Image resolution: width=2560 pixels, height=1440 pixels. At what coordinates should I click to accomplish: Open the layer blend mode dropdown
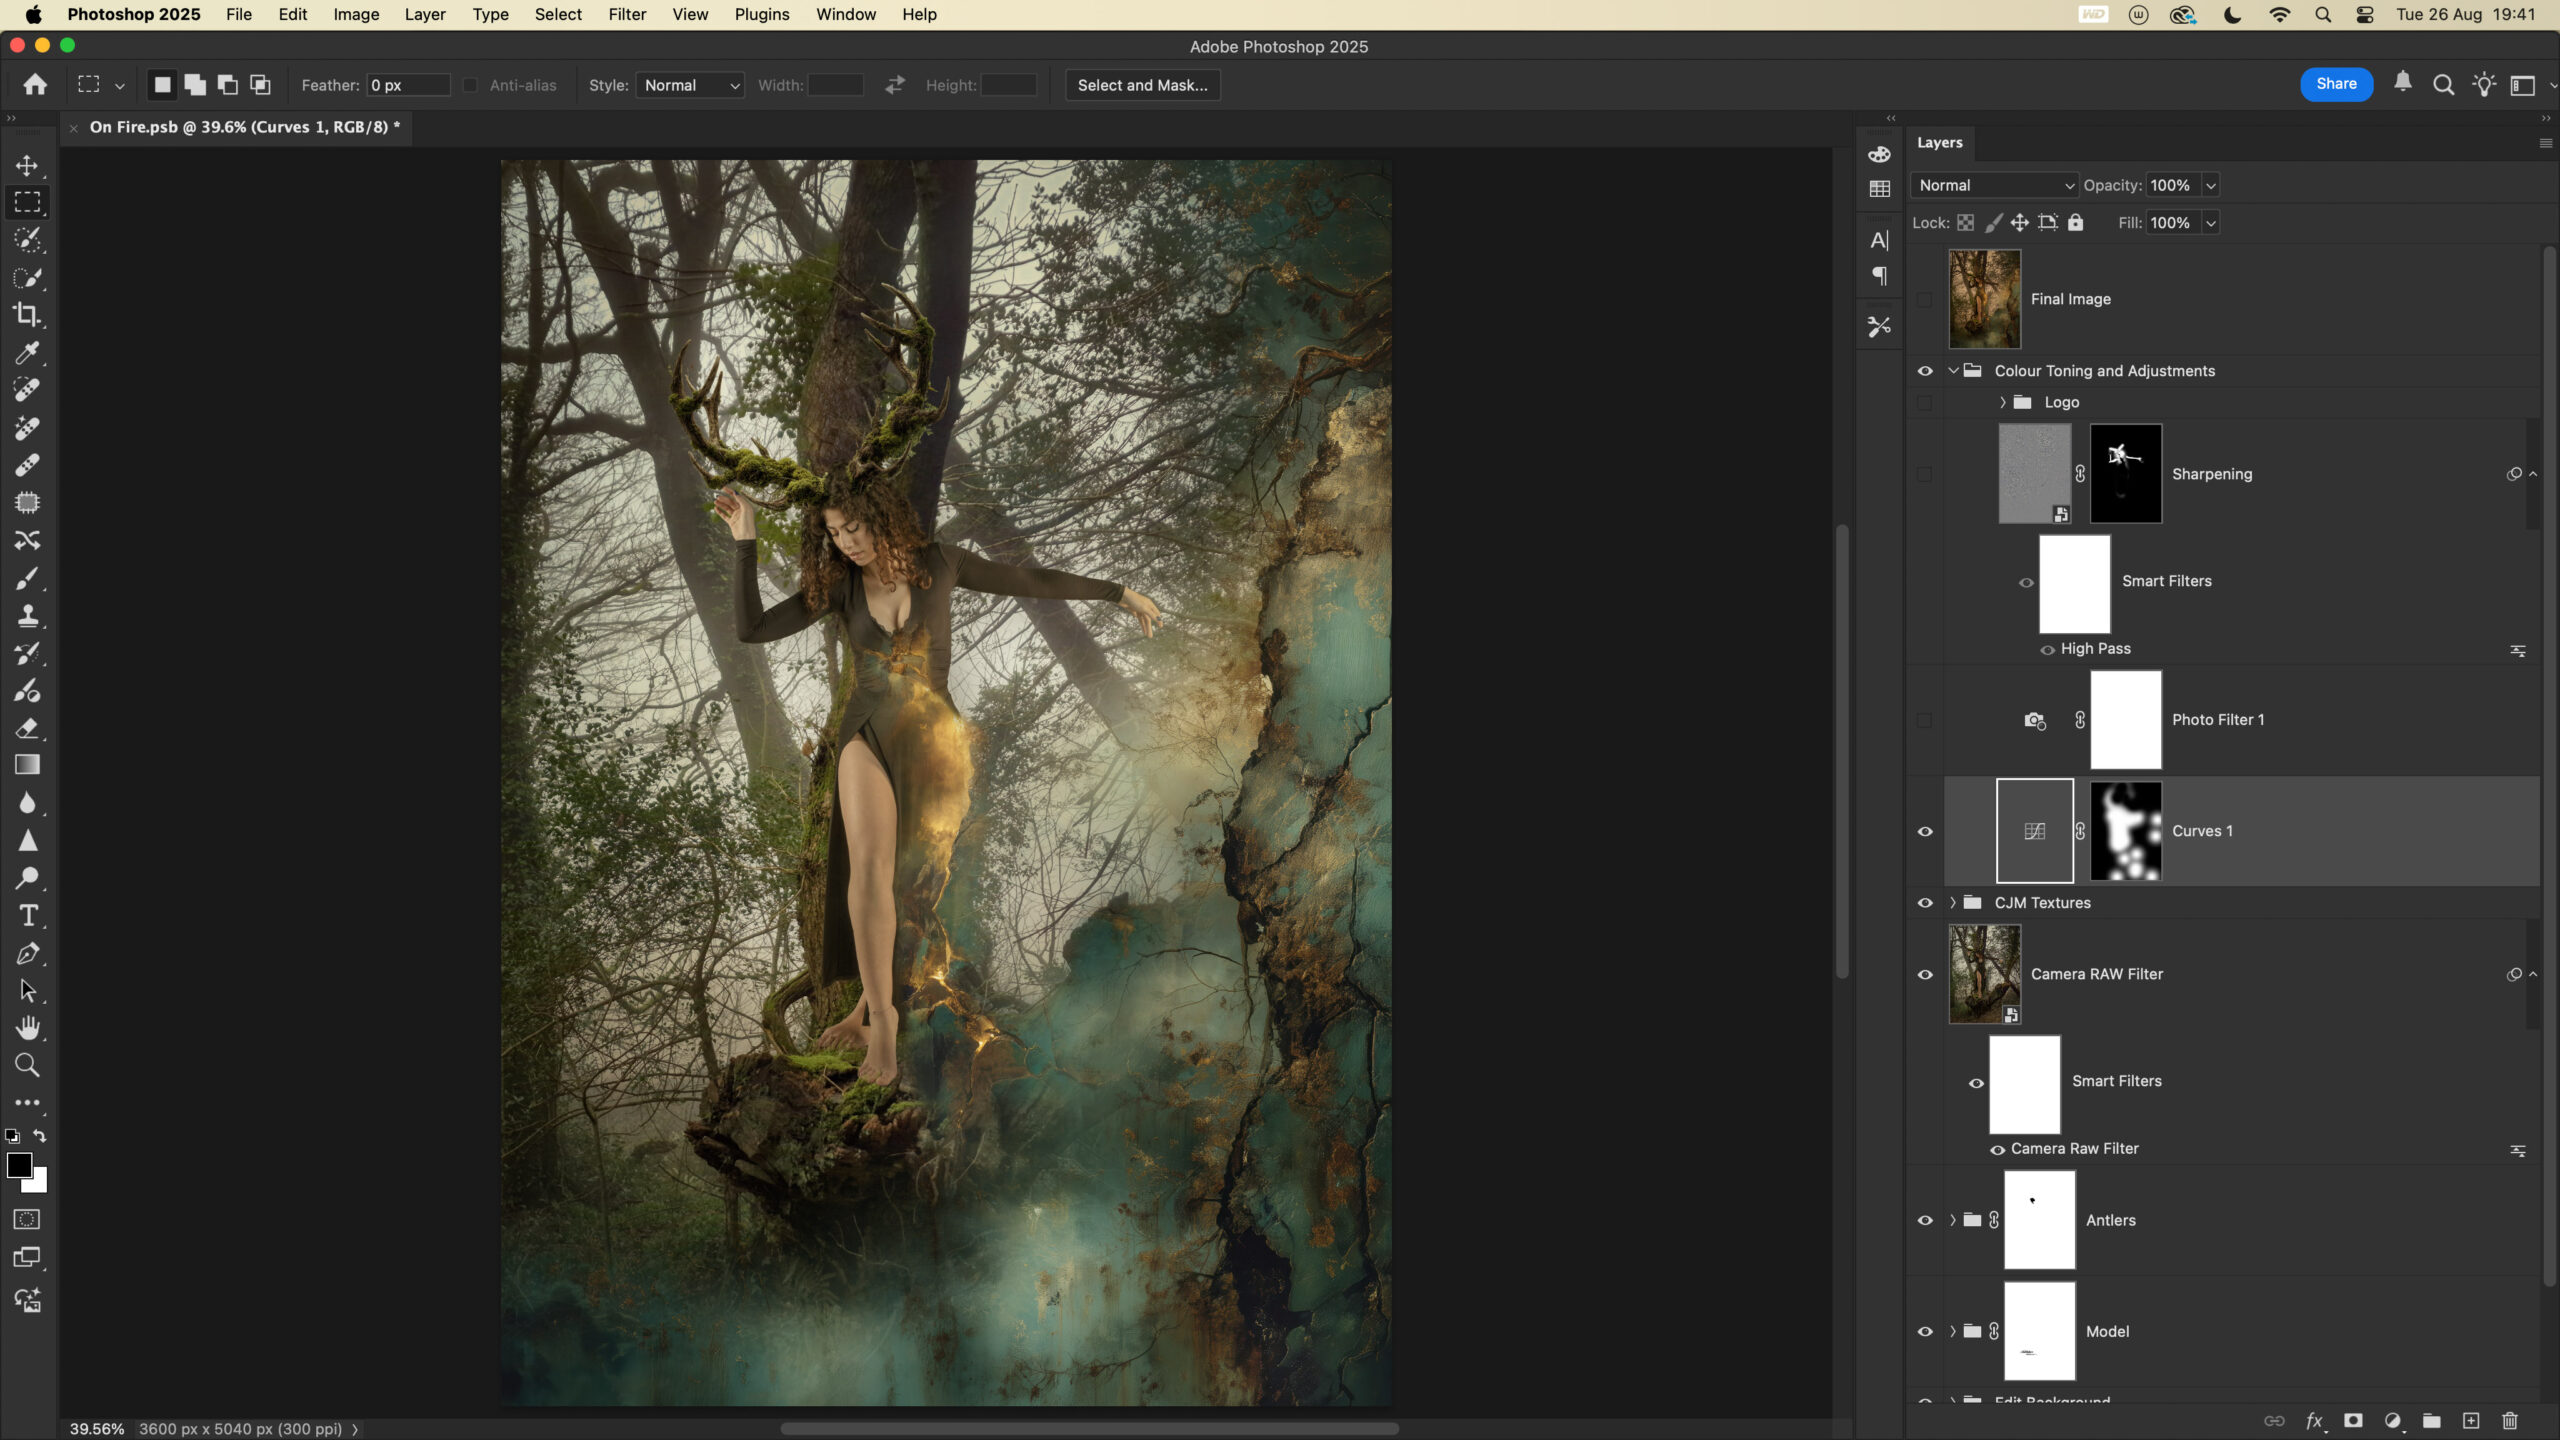(1996, 185)
